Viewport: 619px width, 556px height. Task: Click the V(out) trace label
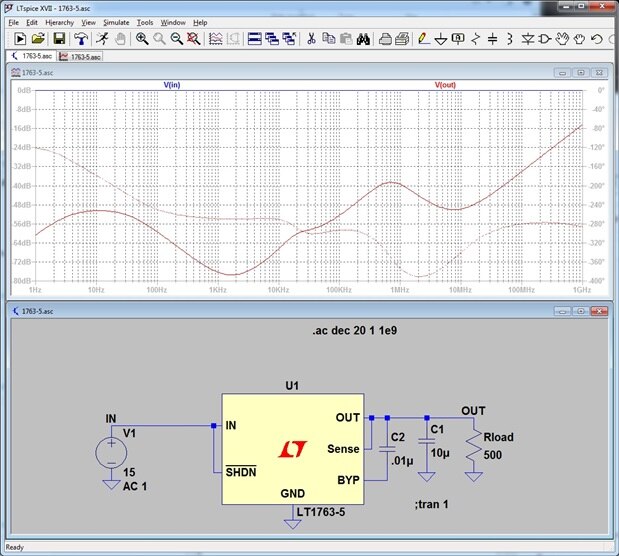[445, 85]
